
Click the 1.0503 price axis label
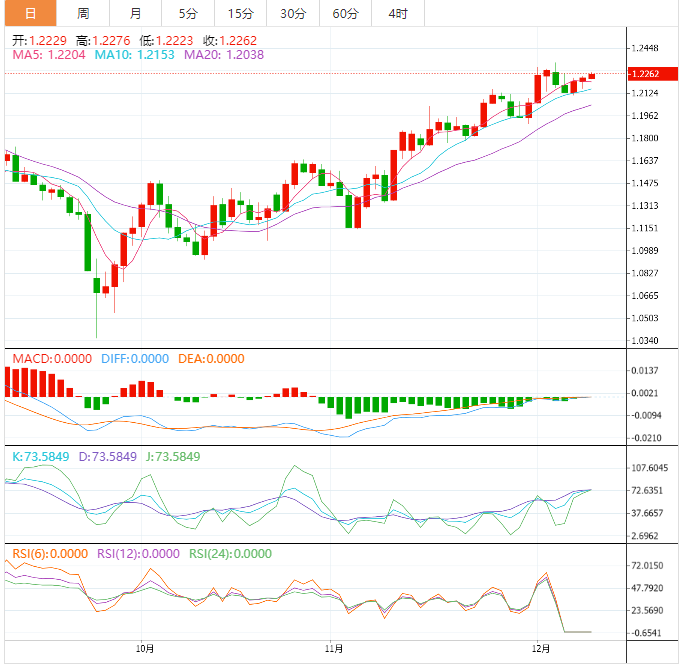(x=645, y=318)
